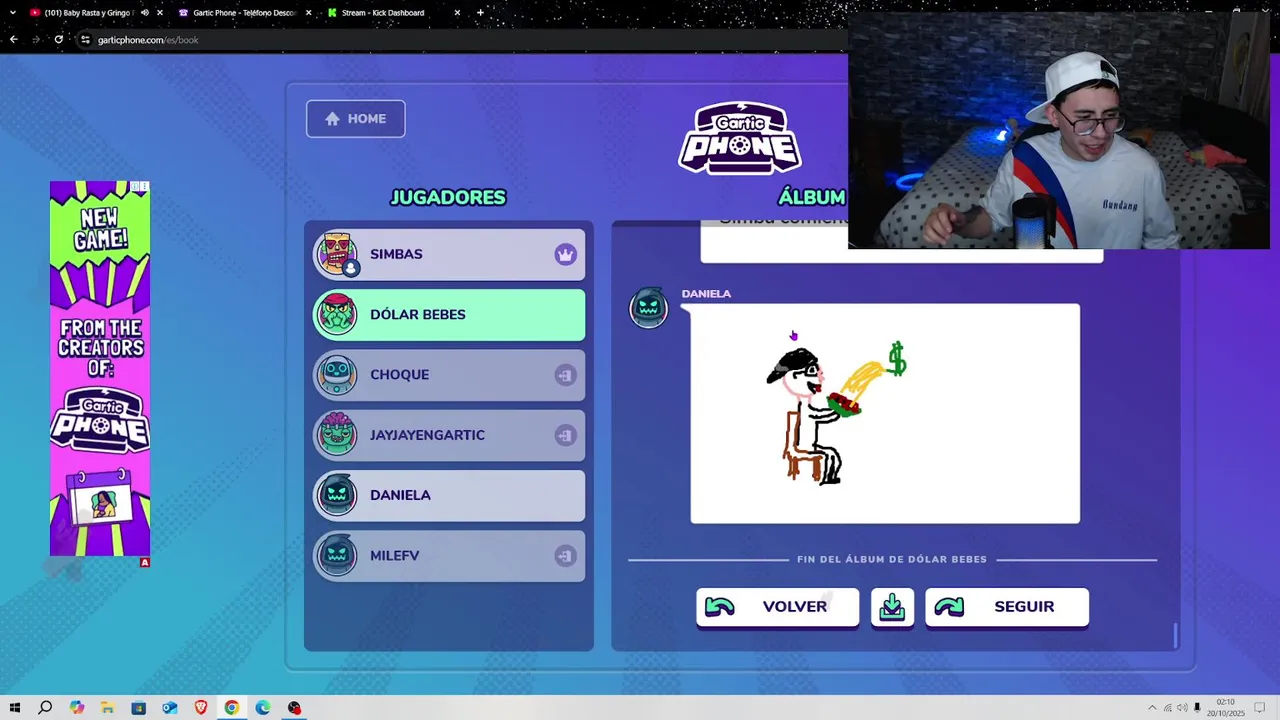Click the exit icon on JAYJAYENGARTIC row
The width and height of the screenshot is (1280, 720).
click(565, 435)
